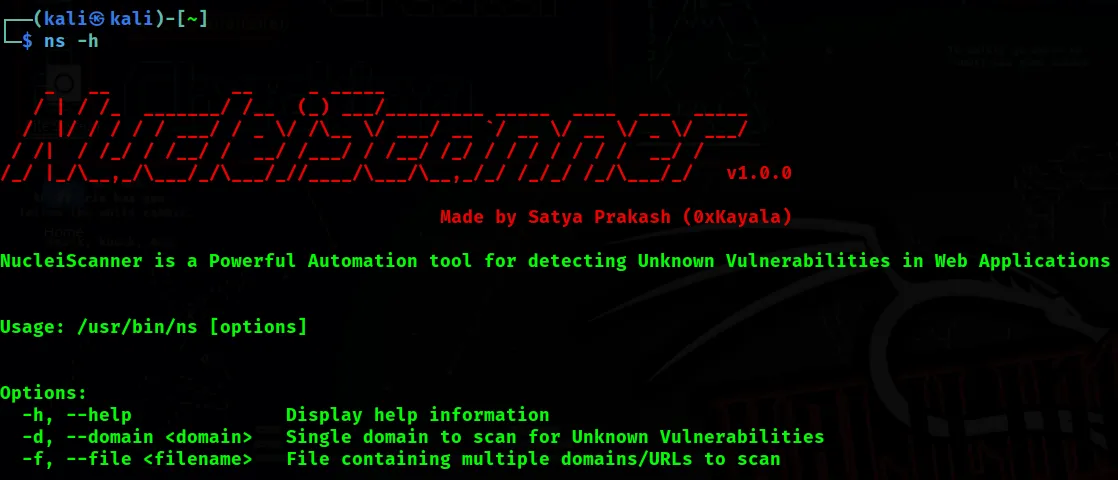
Task: Click the 'Display help information' description
Action: coord(417,415)
